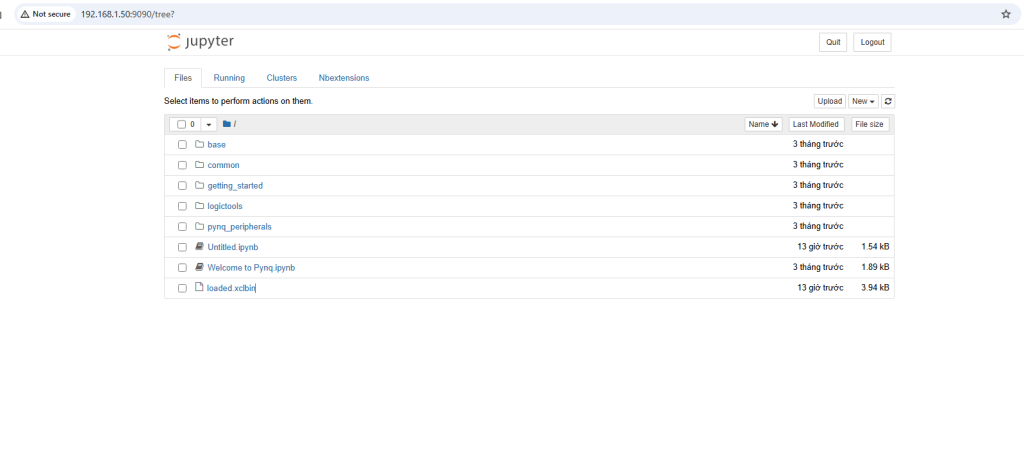Image resolution: width=1024 pixels, height=470 pixels.
Task: Click the folder icon beside base
Action: [199, 144]
